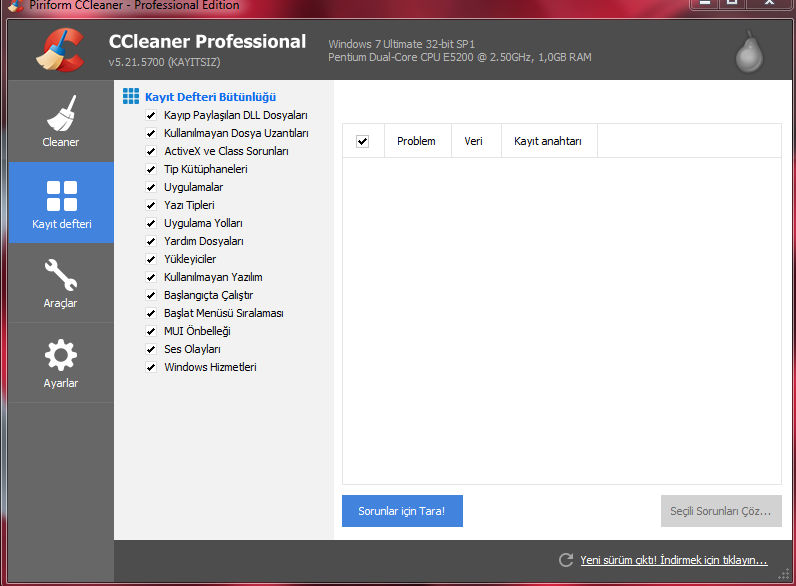
Task: Sort results by Kayıt anahtarı column
Action: (x=550, y=141)
